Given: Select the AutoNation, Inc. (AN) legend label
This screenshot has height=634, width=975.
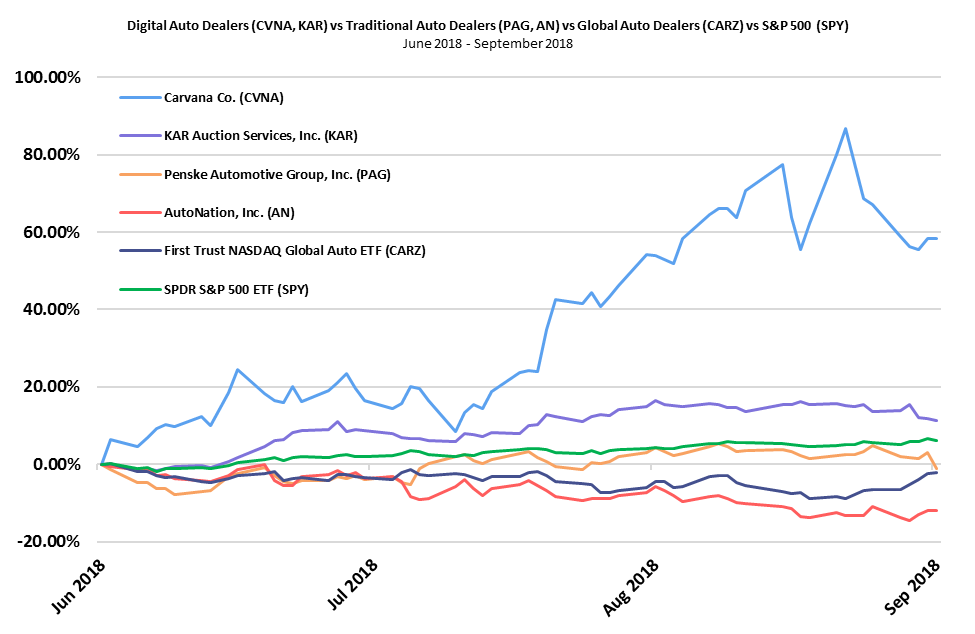Looking at the screenshot, I should pos(229,213).
